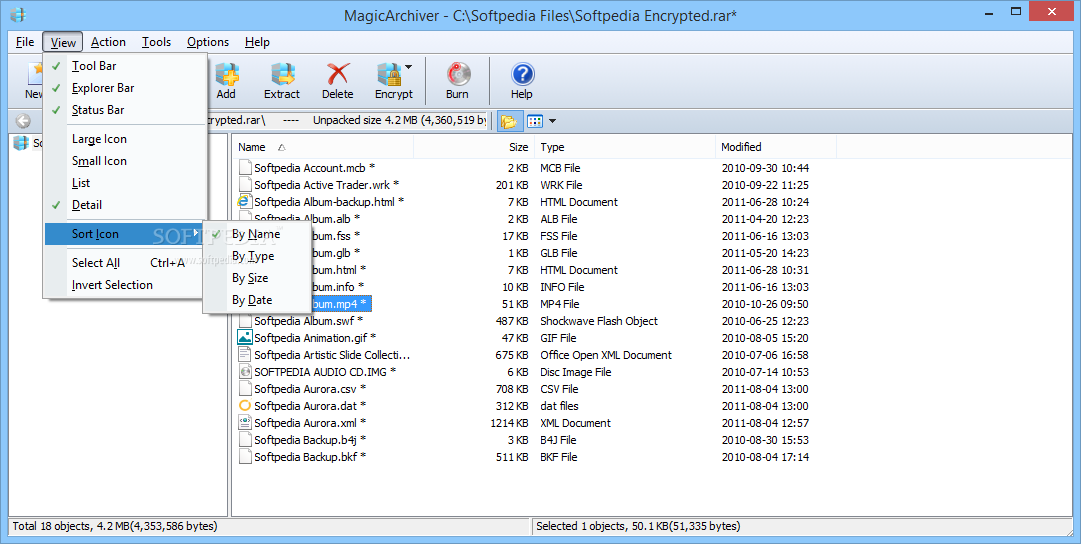Select Softpedia Album.swf file
The width and height of the screenshot is (1081, 544).
pyautogui.click(x=308, y=321)
